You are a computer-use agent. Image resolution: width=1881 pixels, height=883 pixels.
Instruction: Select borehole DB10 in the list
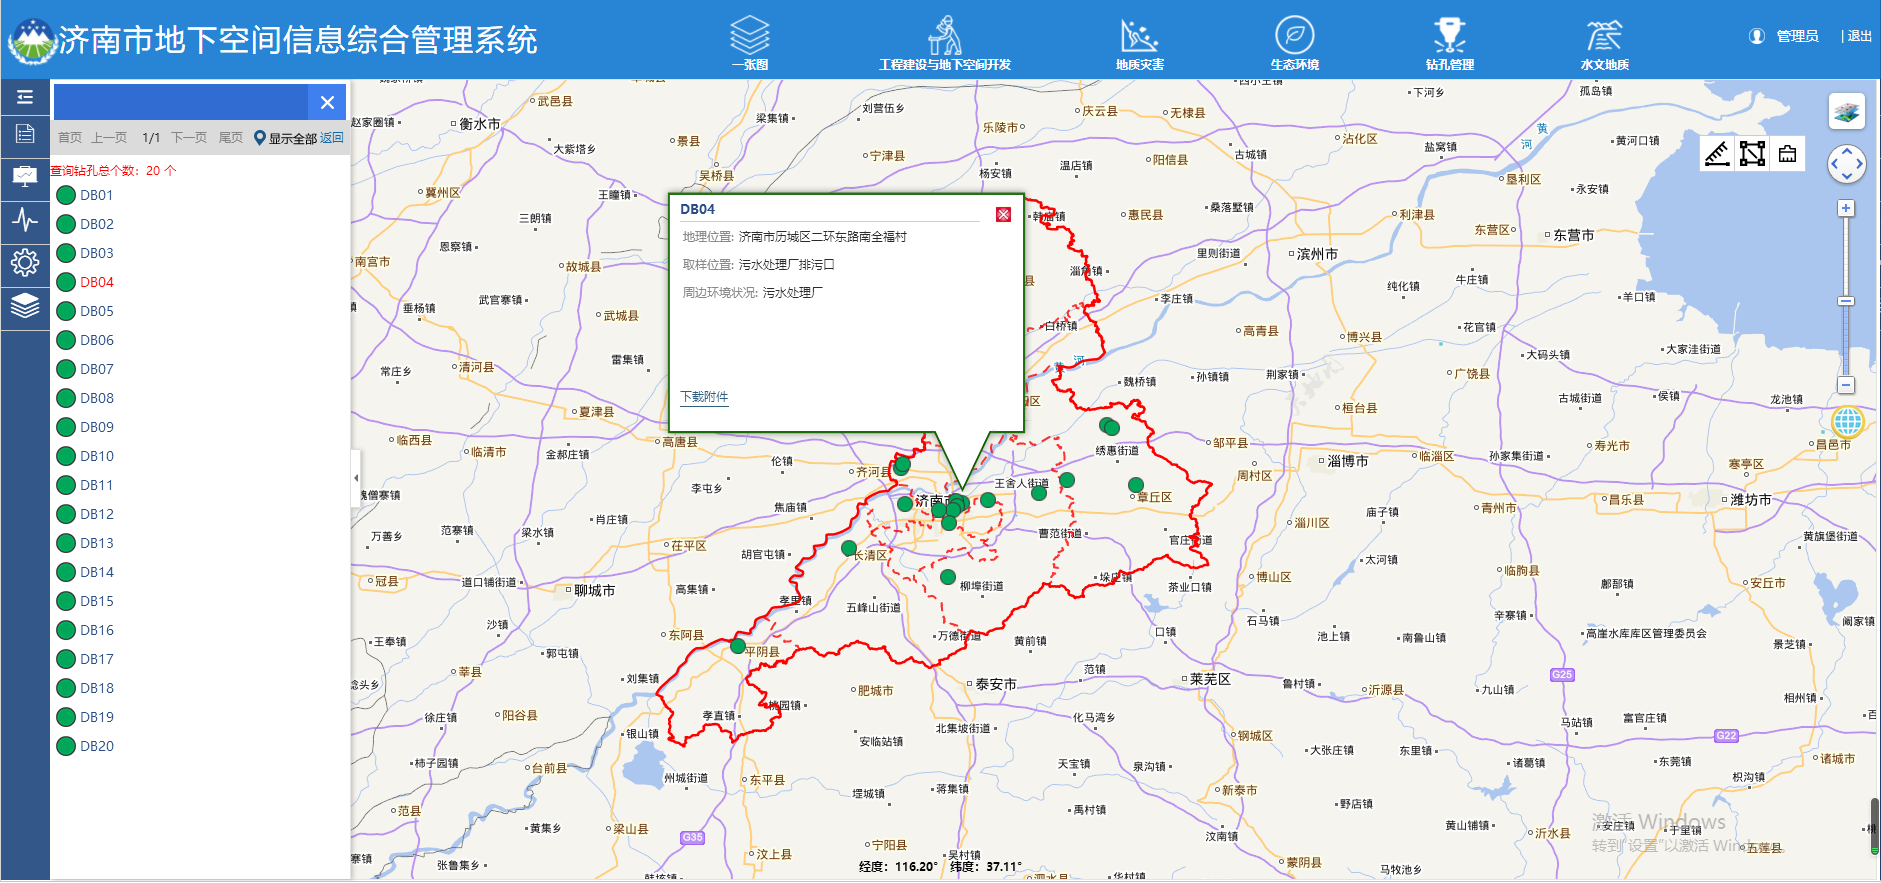pyautogui.click(x=96, y=456)
